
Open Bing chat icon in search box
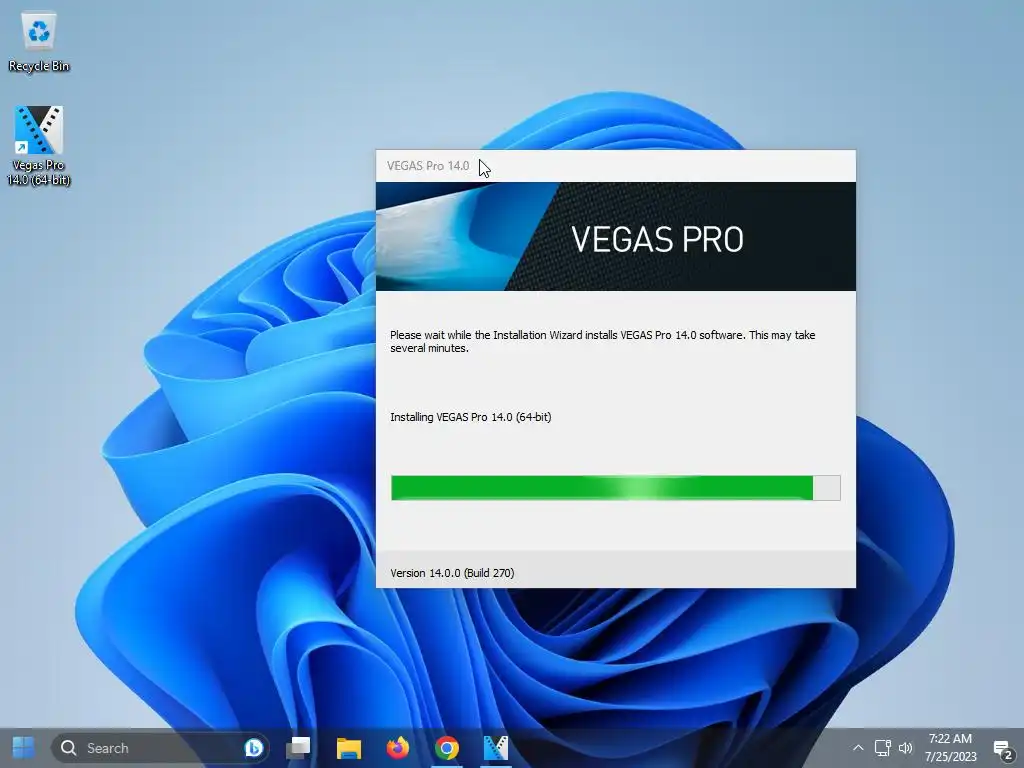coord(253,748)
